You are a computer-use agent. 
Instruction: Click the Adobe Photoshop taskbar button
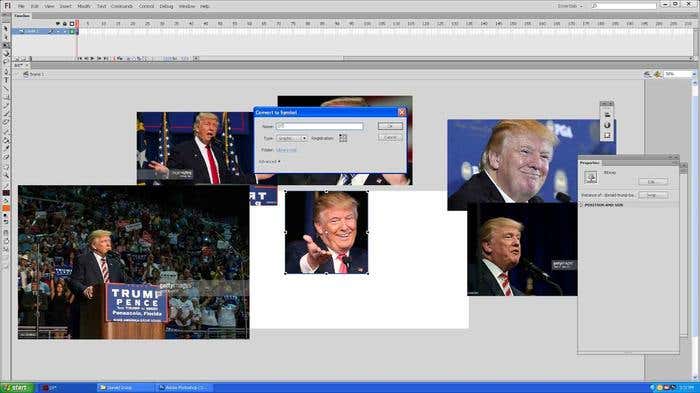pos(184,388)
